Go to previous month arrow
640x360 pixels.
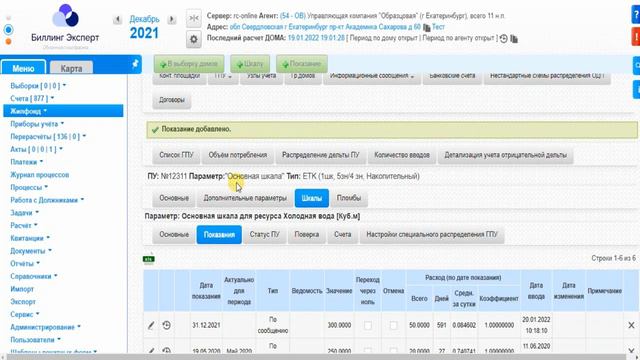(x=118, y=19)
